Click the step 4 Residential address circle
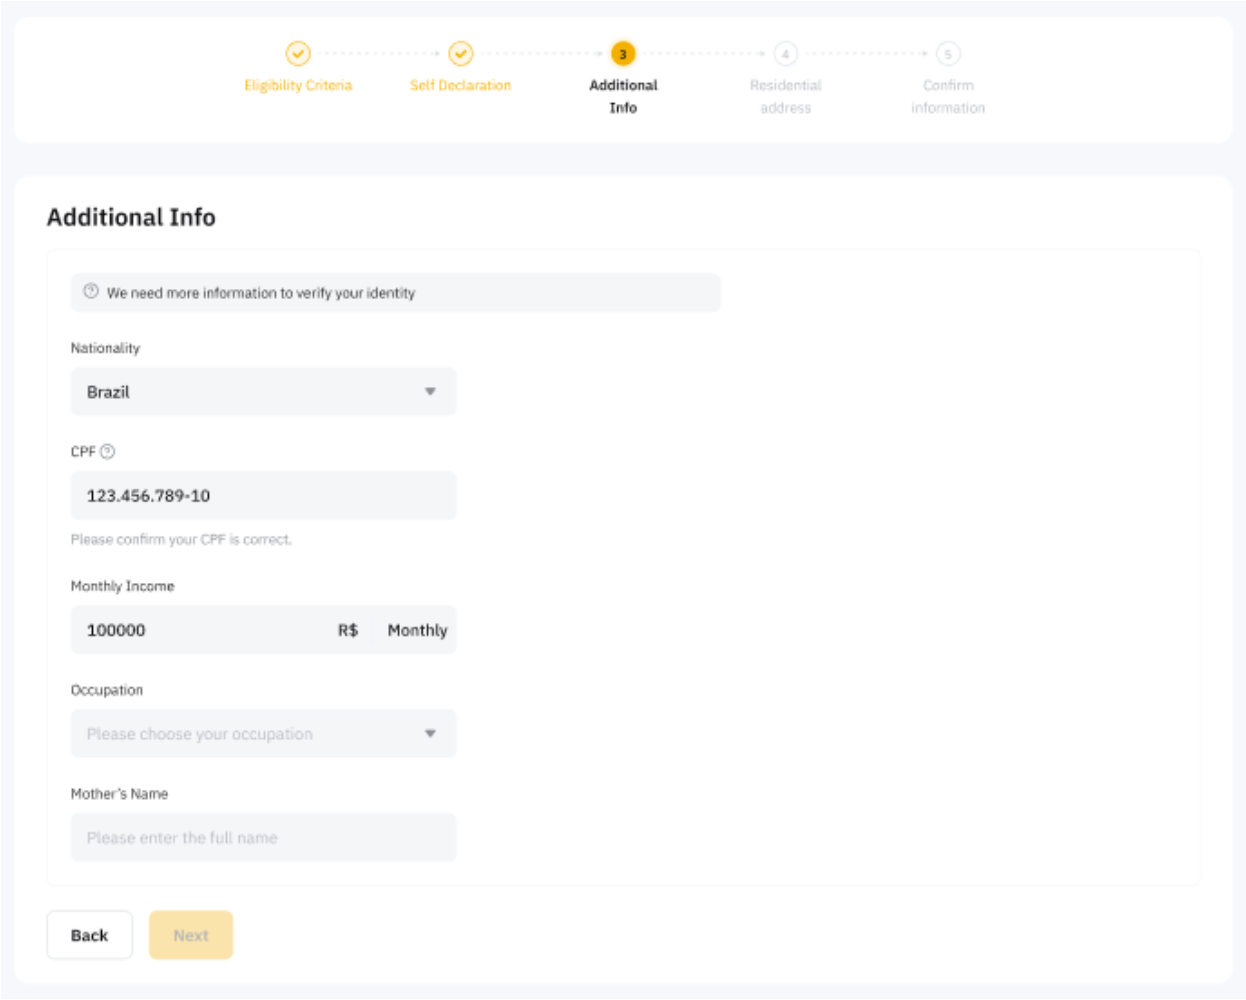 click(x=785, y=54)
